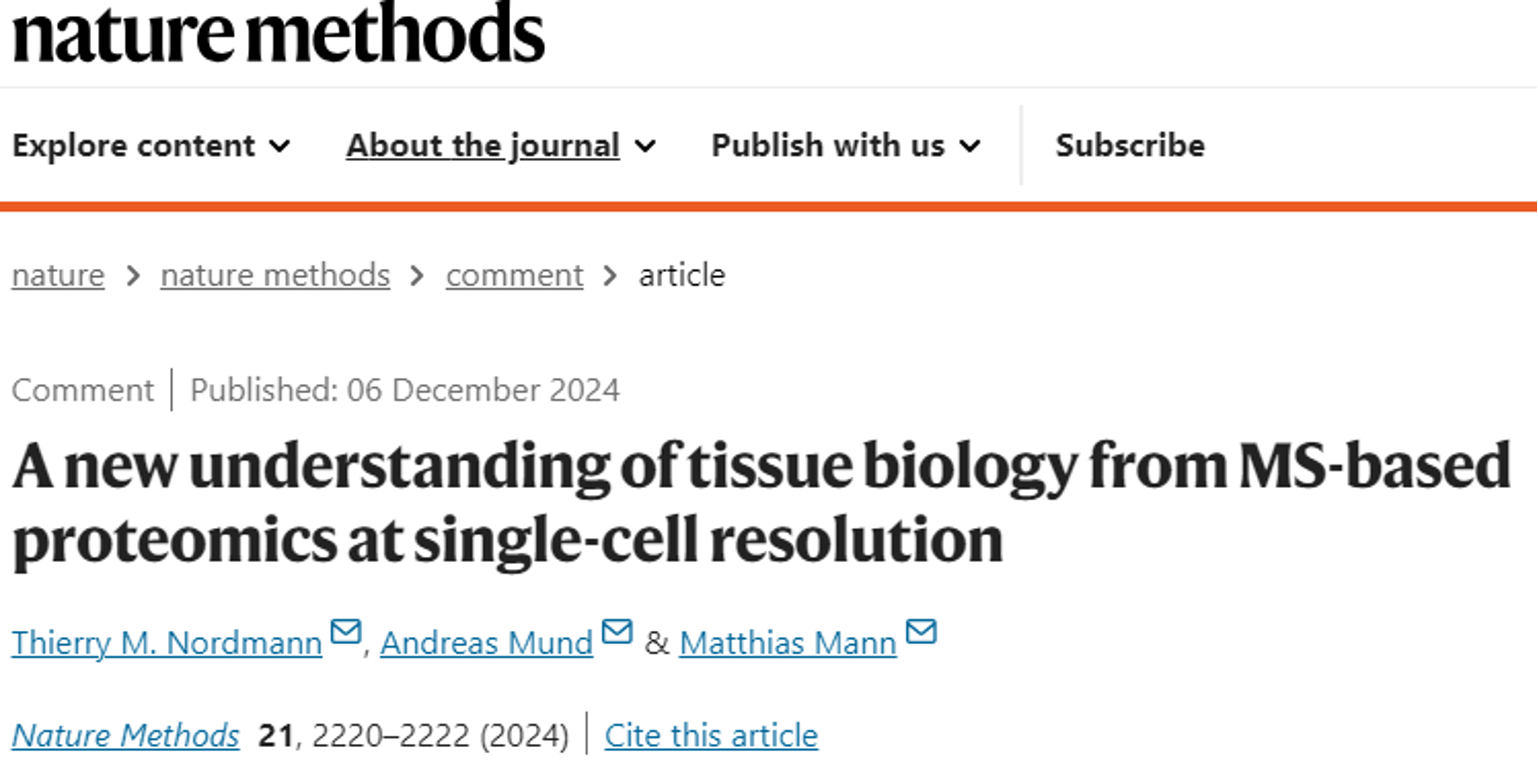This screenshot has width=1538, height=766.
Task: Open author Thierry M. Nordmann's profile
Action: (x=167, y=642)
